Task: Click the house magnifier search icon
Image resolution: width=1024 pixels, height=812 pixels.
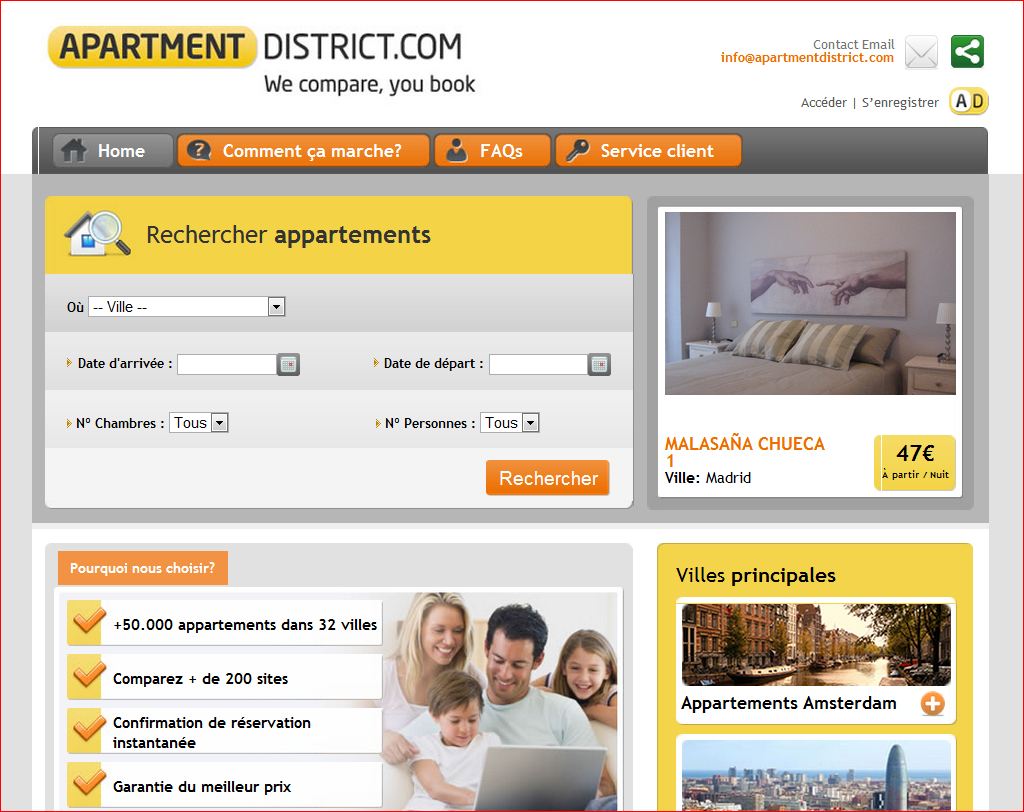Action: pyautogui.click(x=97, y=234)
